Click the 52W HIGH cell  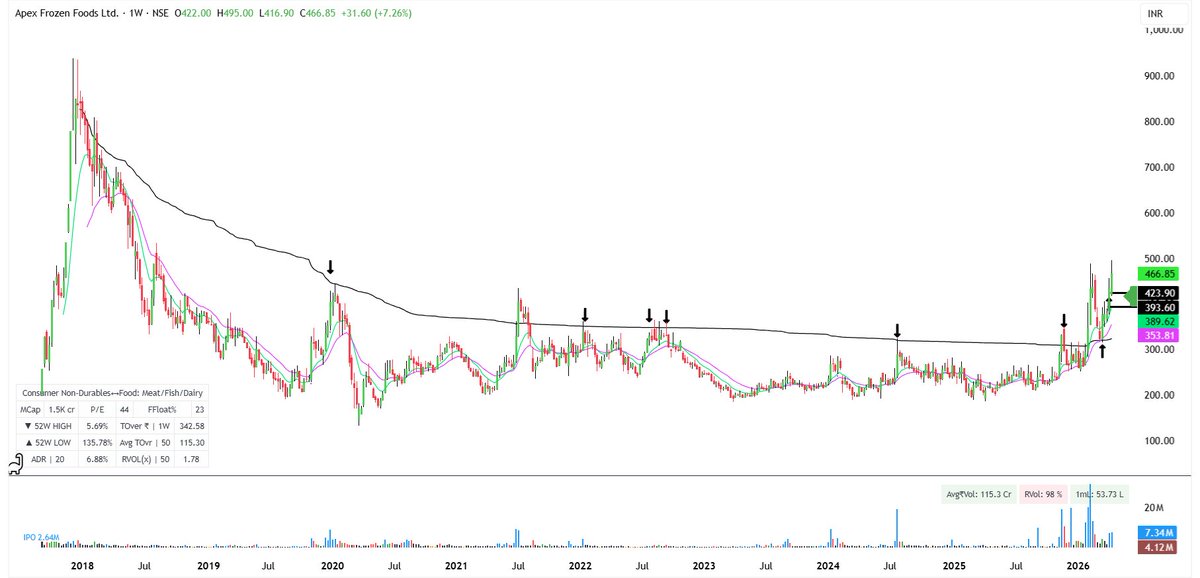[48, 426]
